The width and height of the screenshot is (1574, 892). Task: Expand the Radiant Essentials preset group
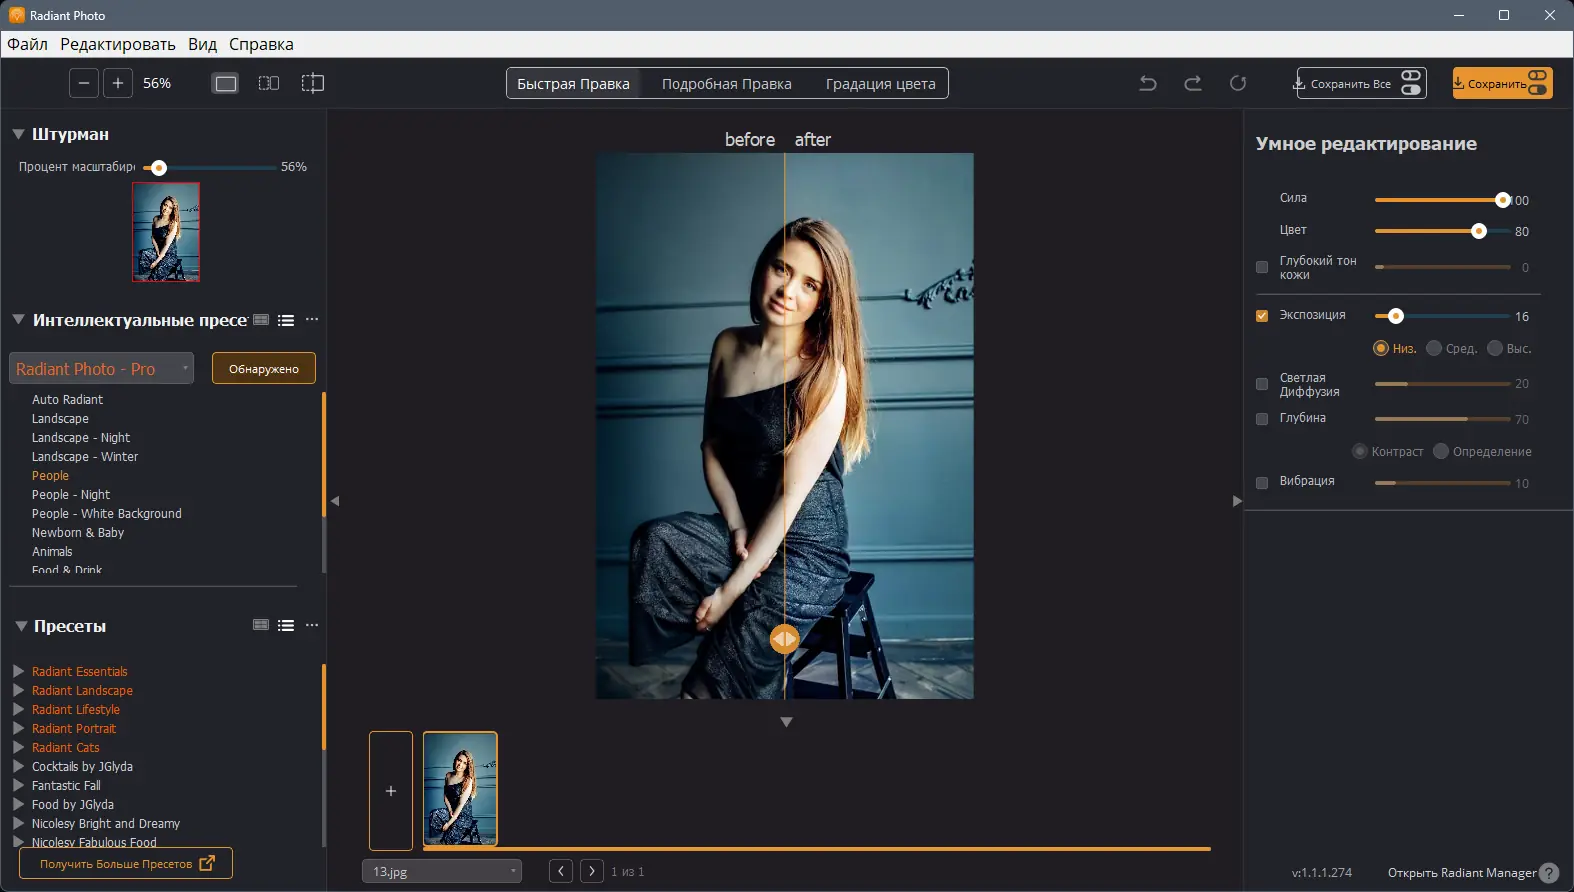[x=18, y=671]
